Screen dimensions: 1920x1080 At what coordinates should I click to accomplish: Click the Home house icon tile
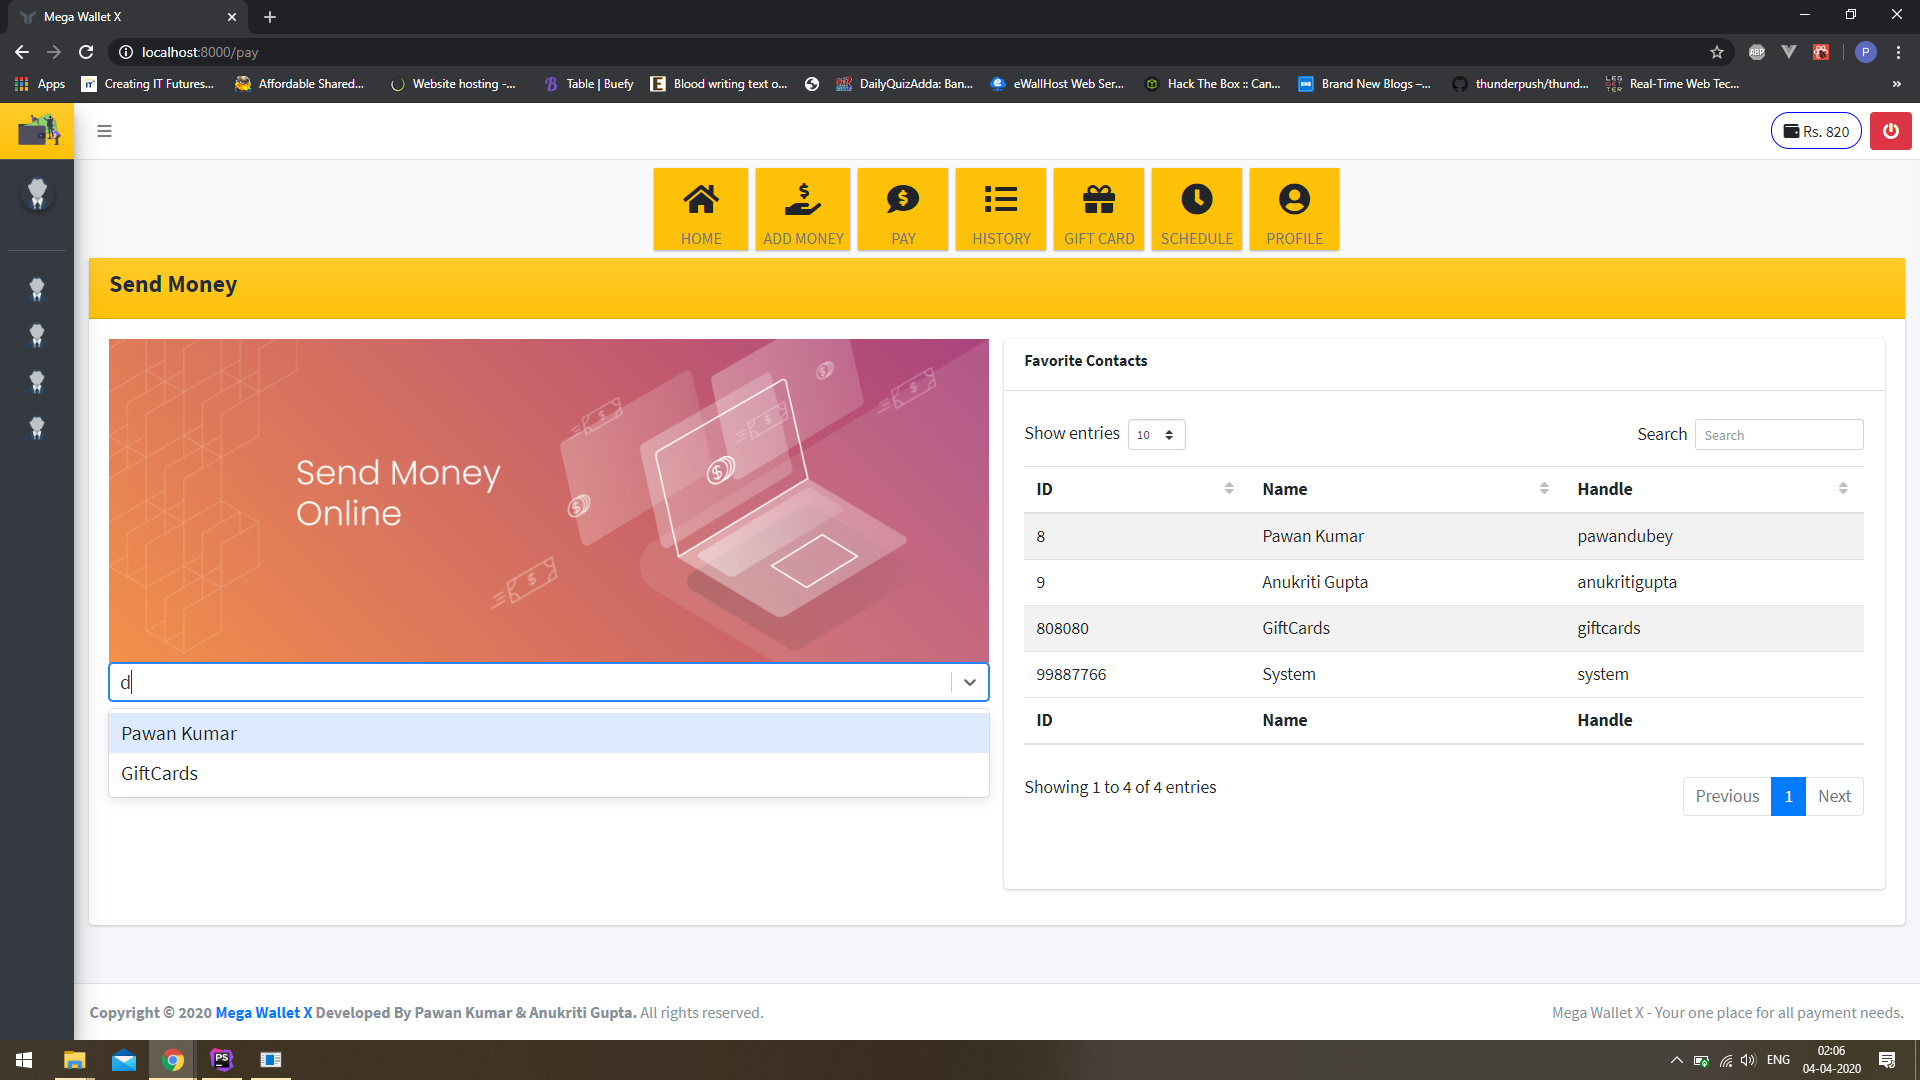(700, 209)
